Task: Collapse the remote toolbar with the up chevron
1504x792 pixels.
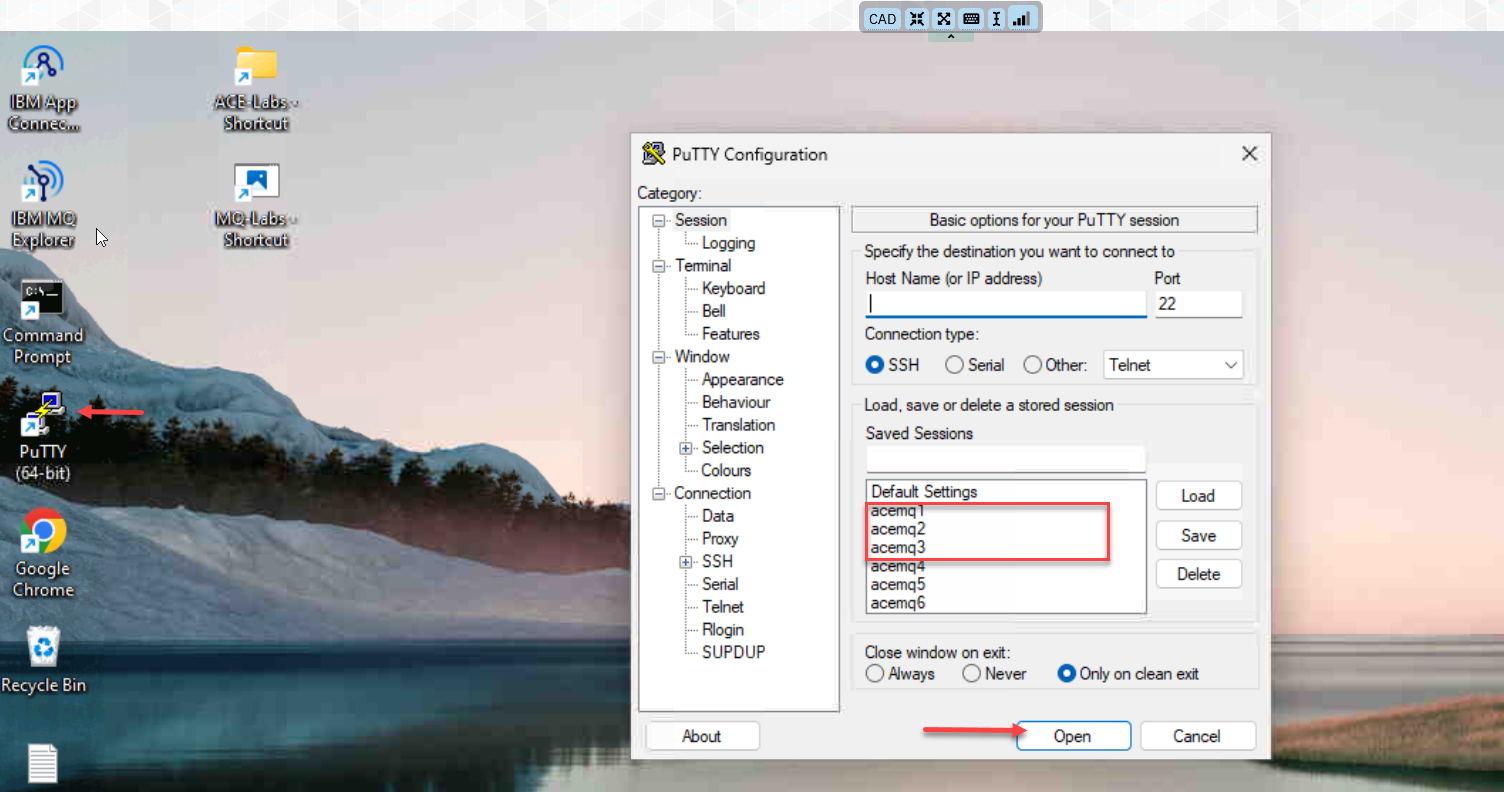Action: click(x=951, y=37)
